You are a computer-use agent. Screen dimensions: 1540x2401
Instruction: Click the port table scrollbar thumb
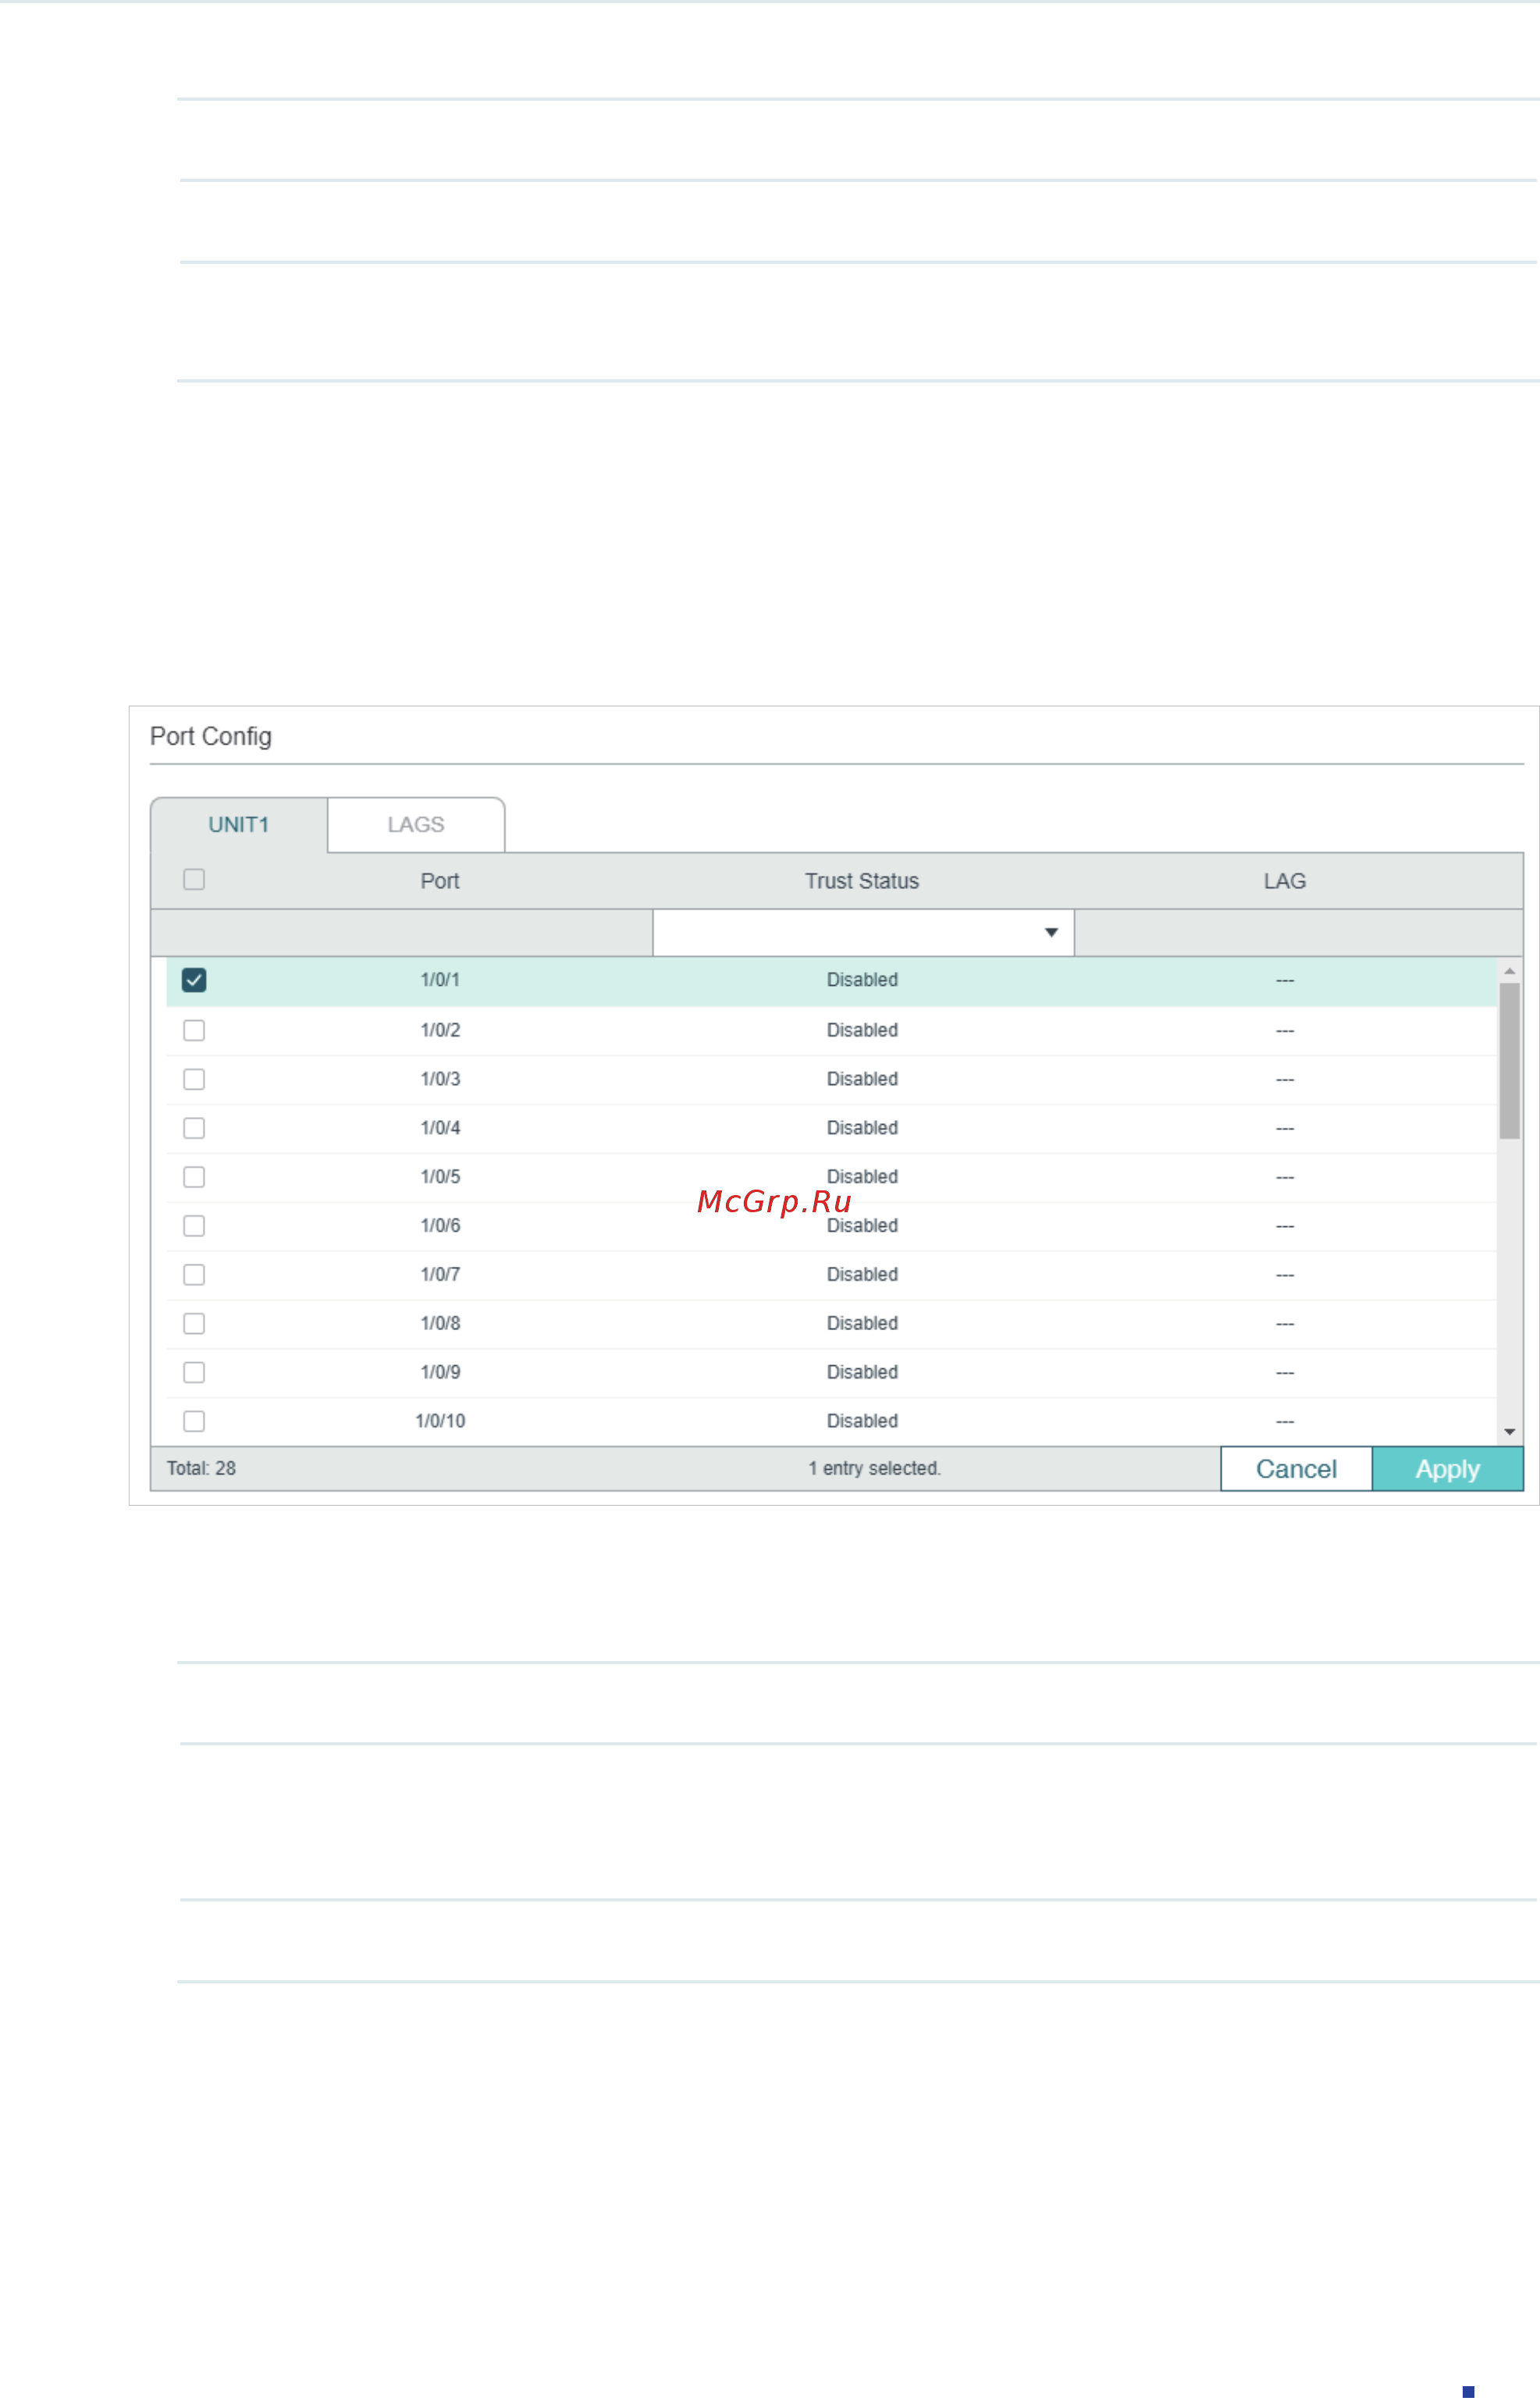click(x=1510, y=1060)
